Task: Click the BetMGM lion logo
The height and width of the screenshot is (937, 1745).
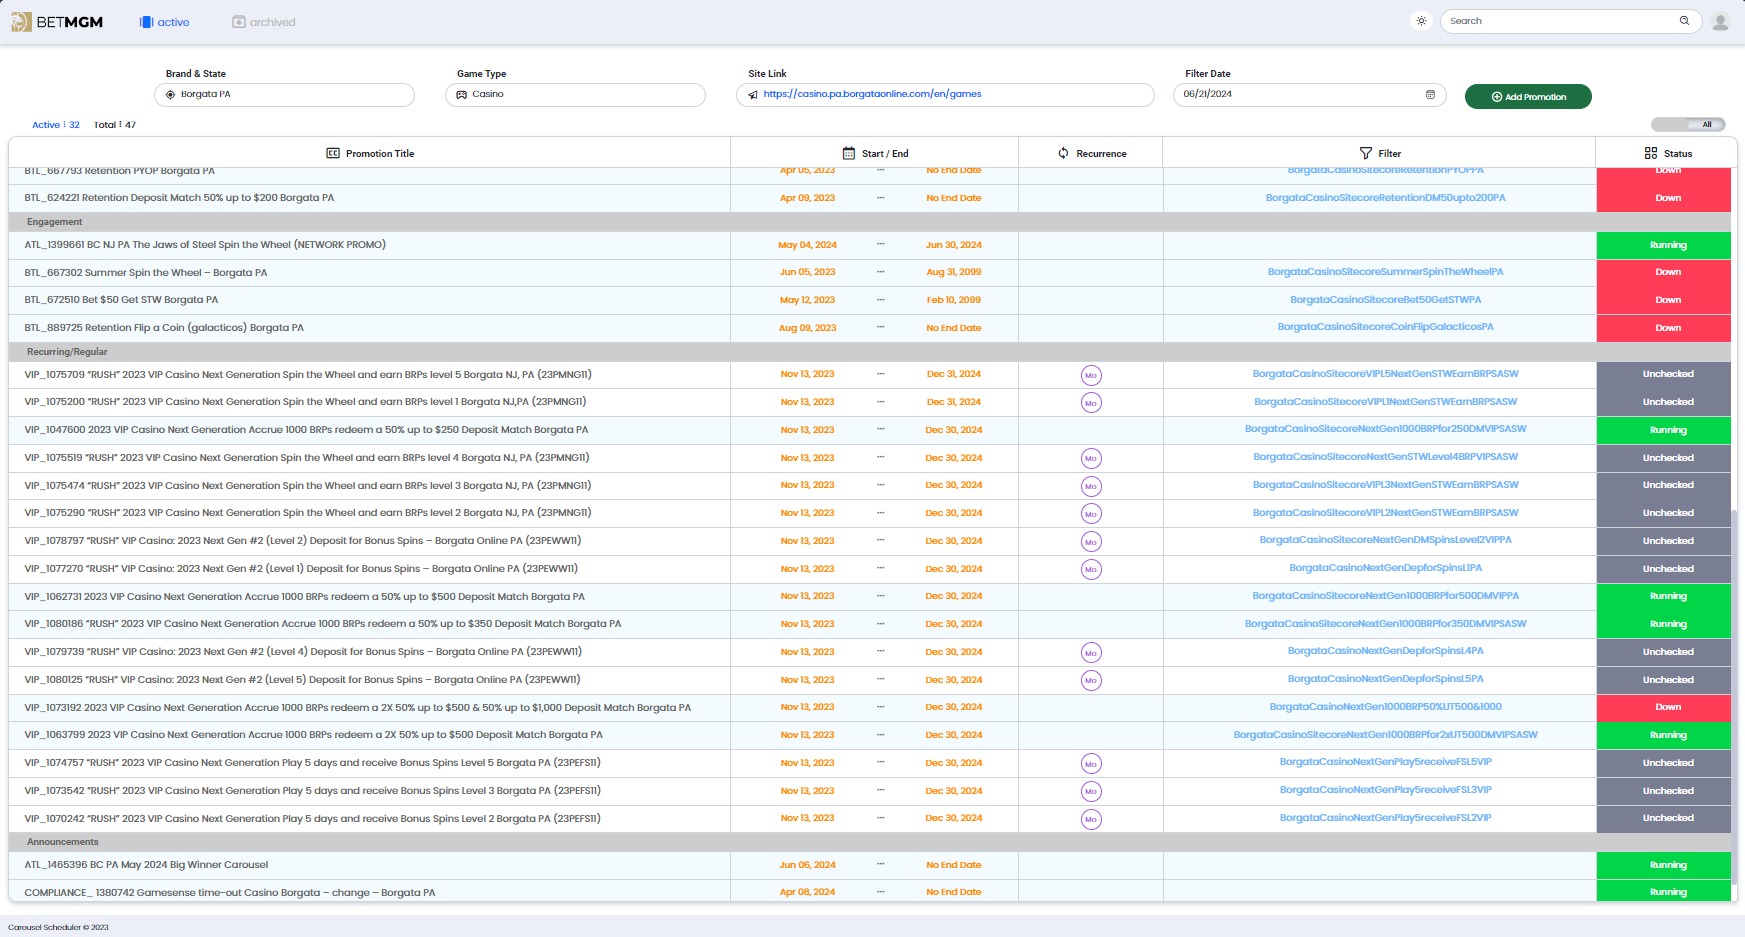Action: coord(21,22)
